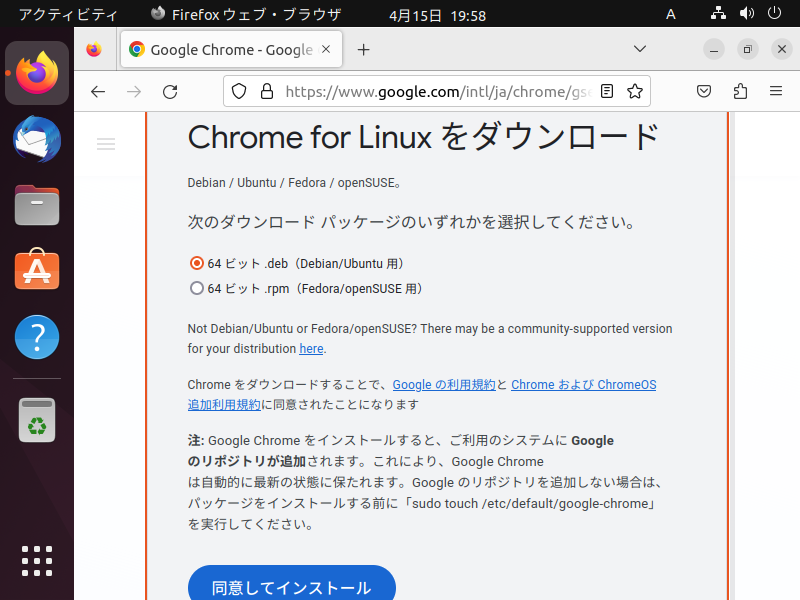Open system status menu power icon
This screenshot has height=600, width=800.
pyautogui.click(x=774, y=13)
